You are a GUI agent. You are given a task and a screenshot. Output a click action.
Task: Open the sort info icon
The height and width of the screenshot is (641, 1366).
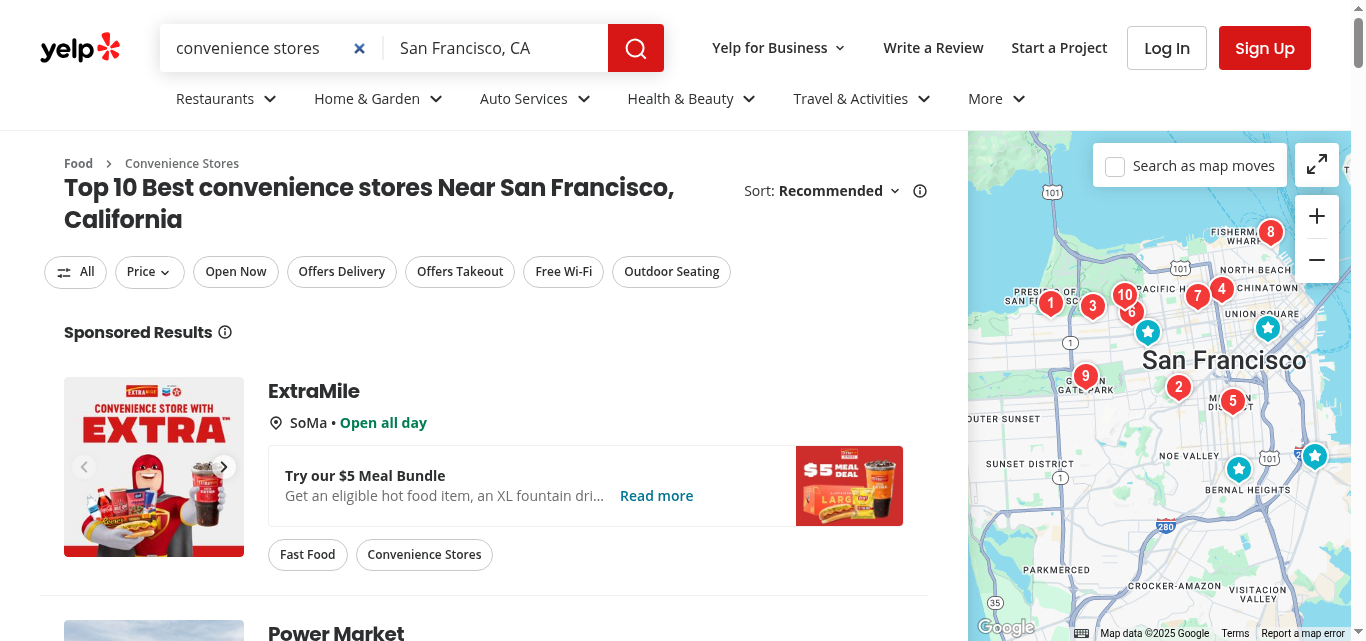pos(920,191)
